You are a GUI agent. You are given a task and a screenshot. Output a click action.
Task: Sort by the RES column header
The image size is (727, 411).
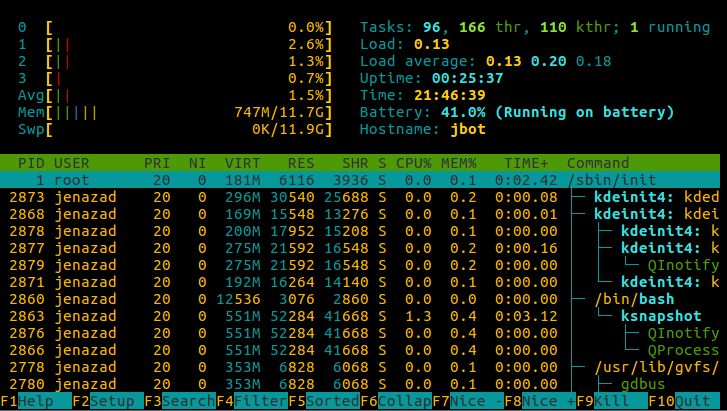pyautogui.click(x=301, y=163)
